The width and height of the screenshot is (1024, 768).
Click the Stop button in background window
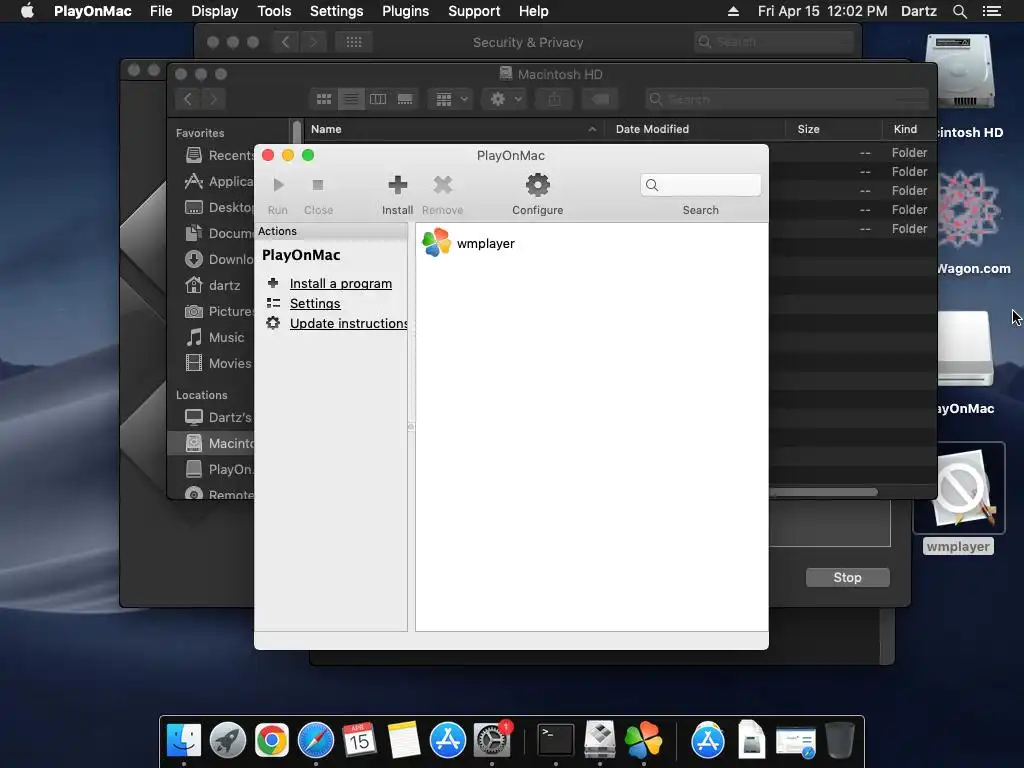point(848,577)
